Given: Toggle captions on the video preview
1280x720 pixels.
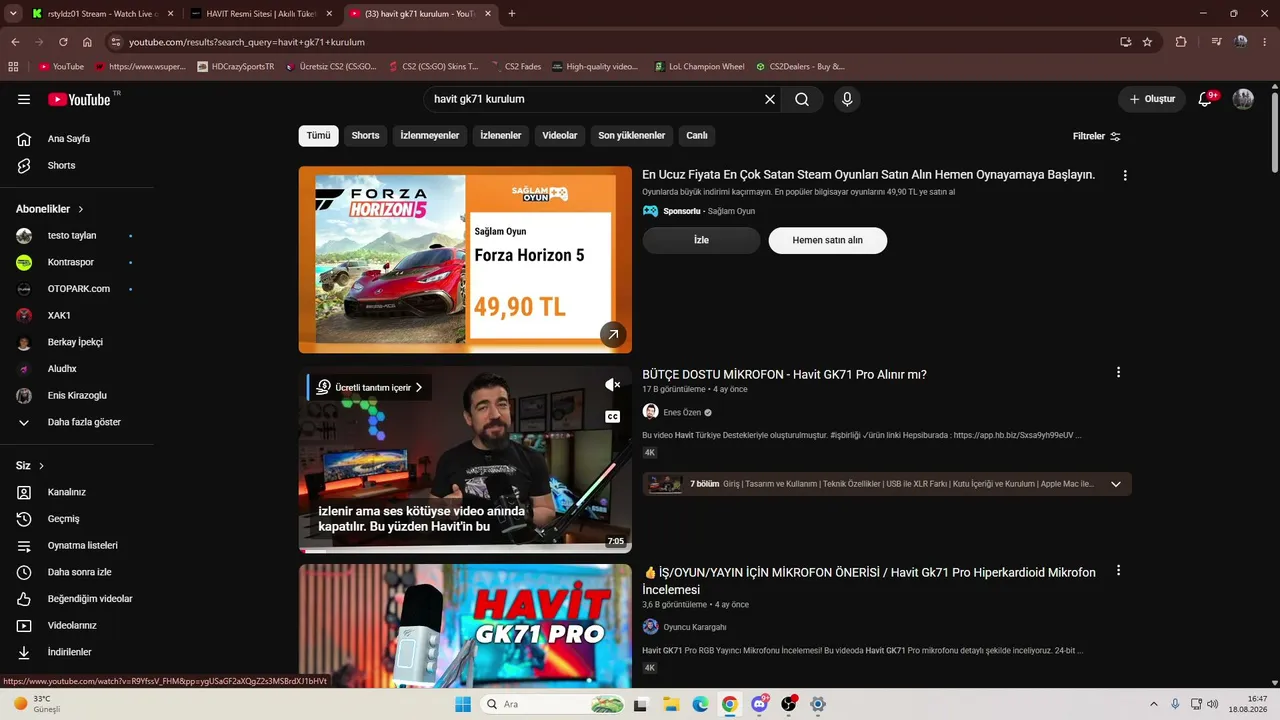Looking at the screenshot, I should click(613, 417).
